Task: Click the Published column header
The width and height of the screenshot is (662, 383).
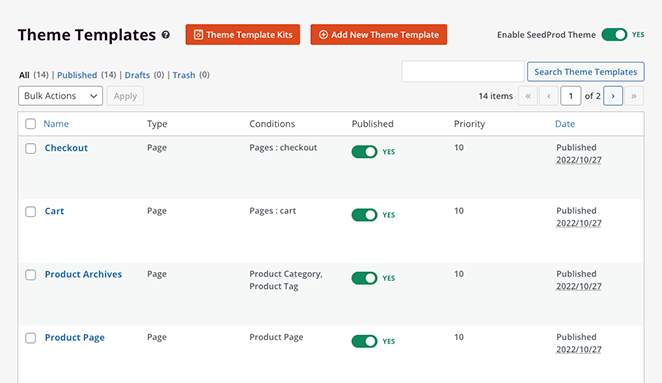Action: (x=372, y=124)
